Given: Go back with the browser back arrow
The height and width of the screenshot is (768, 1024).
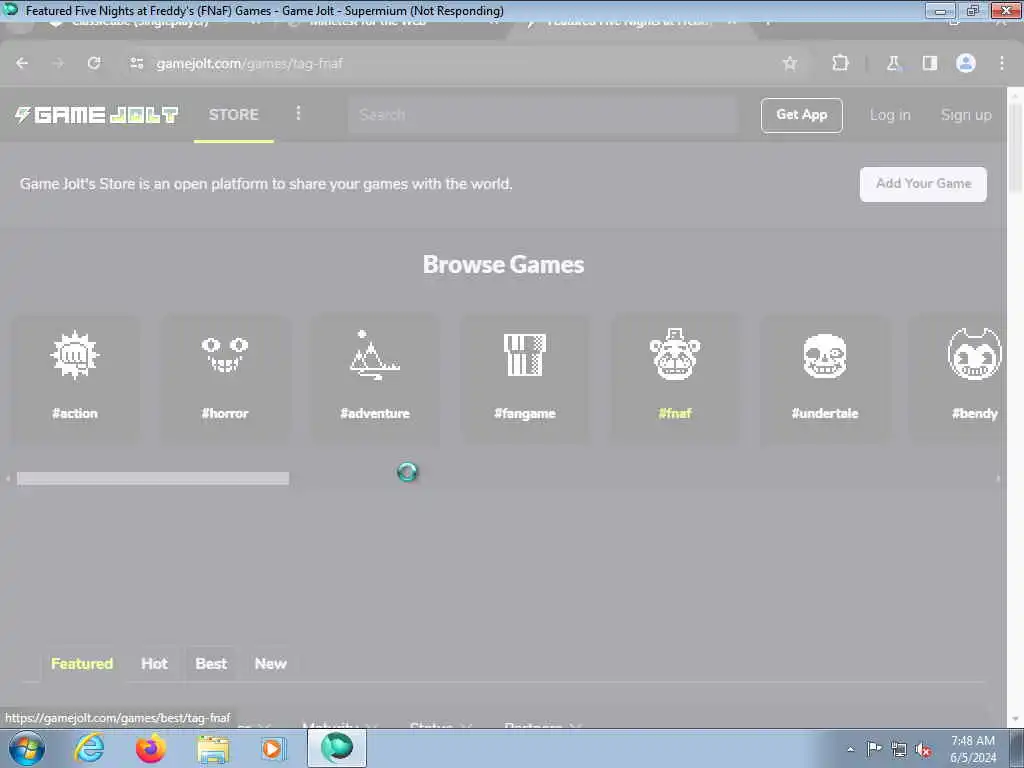Looking at the screenshot, I should (22, 63).
